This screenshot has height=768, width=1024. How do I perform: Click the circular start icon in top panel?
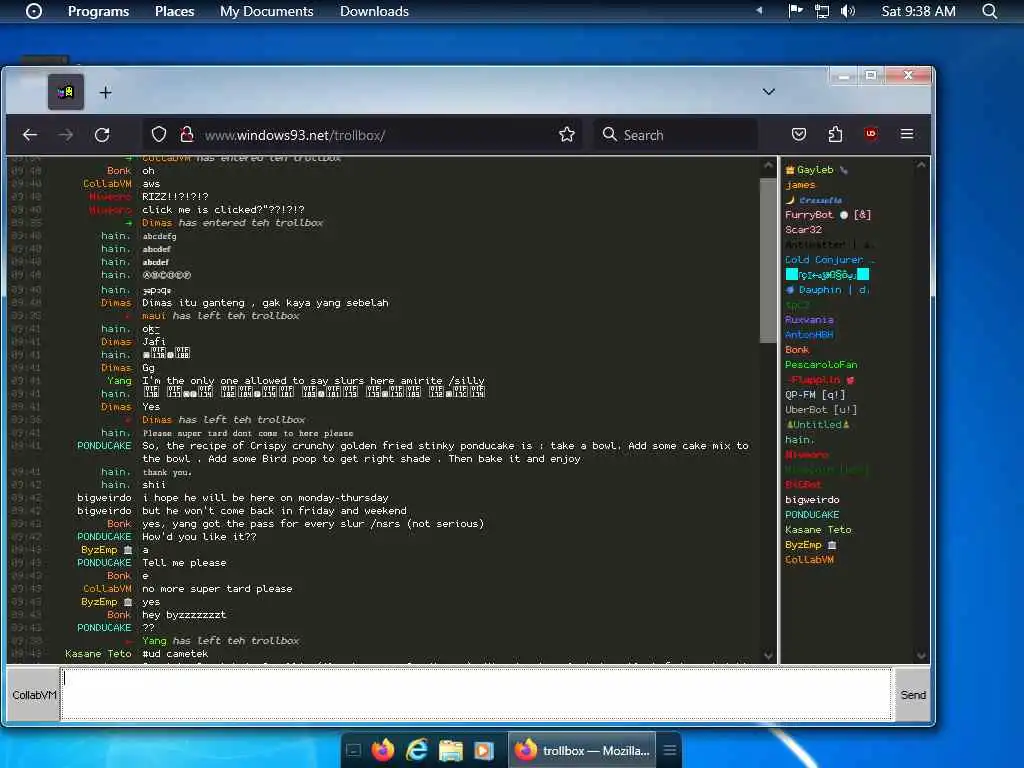(x=34, y=11)
